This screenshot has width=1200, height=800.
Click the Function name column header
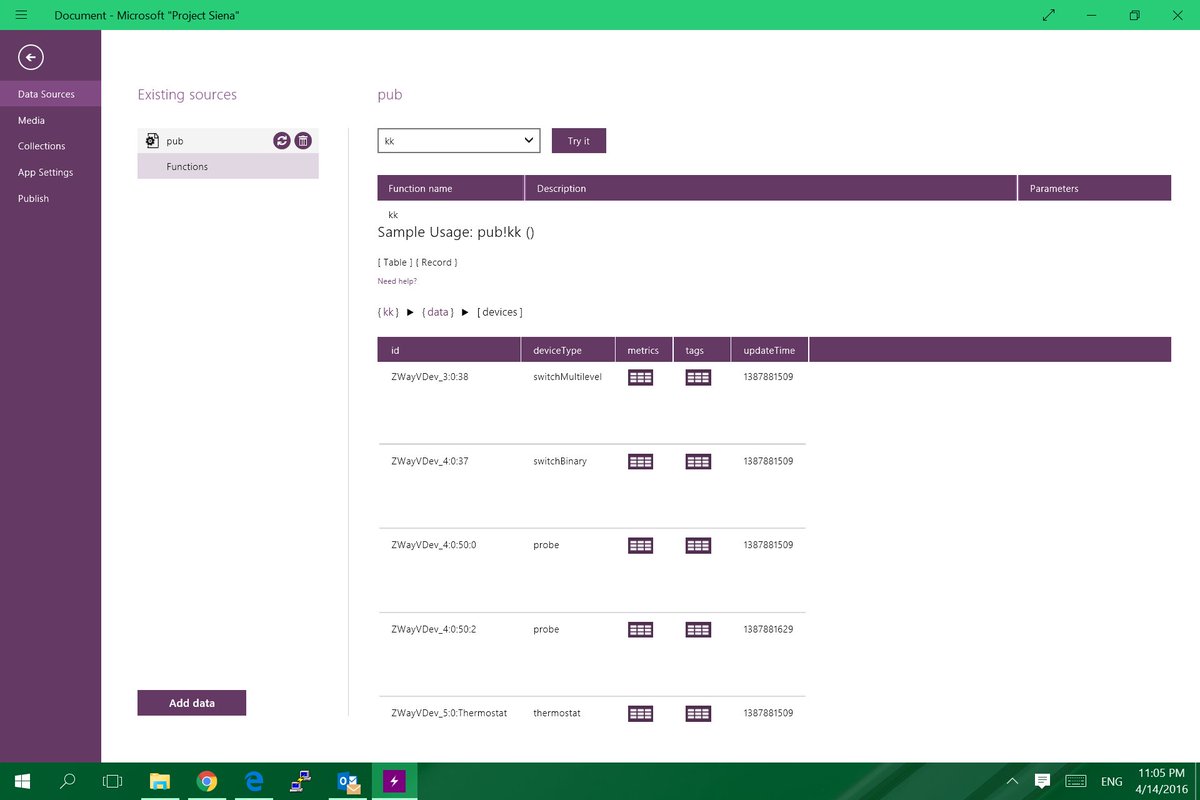pyautogui.click(x=451, y=188)
